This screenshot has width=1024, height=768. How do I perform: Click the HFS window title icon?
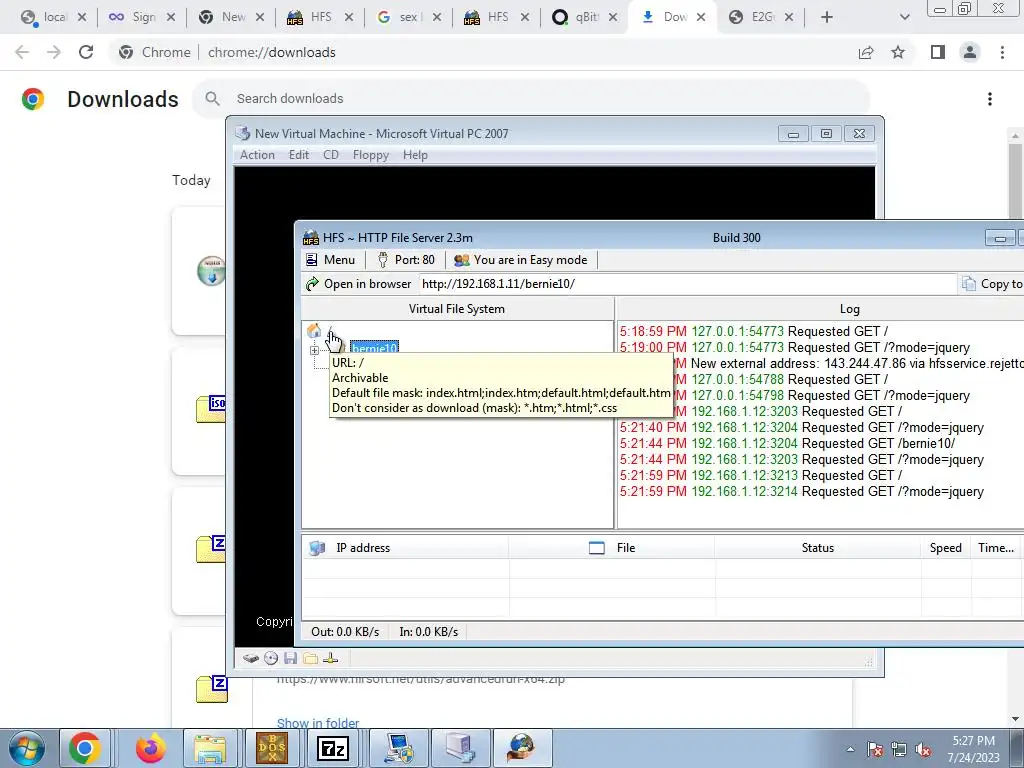311,238
